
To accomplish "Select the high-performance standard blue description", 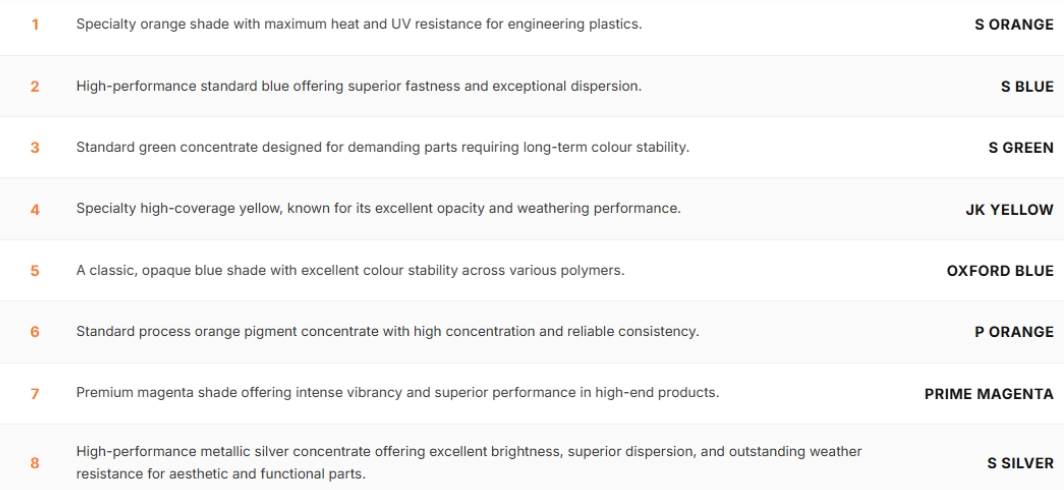I will coord(359,87).
